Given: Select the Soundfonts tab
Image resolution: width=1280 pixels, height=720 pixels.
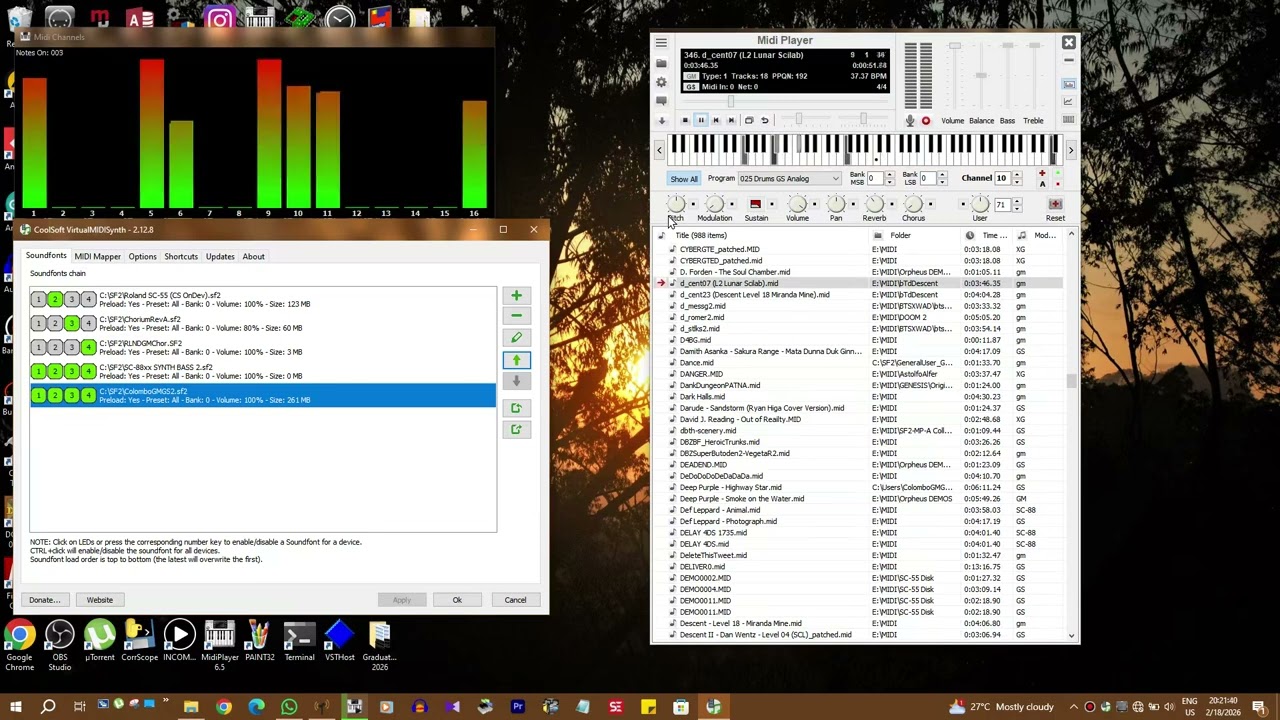Looking at the screenshot, I should [46, 255].
